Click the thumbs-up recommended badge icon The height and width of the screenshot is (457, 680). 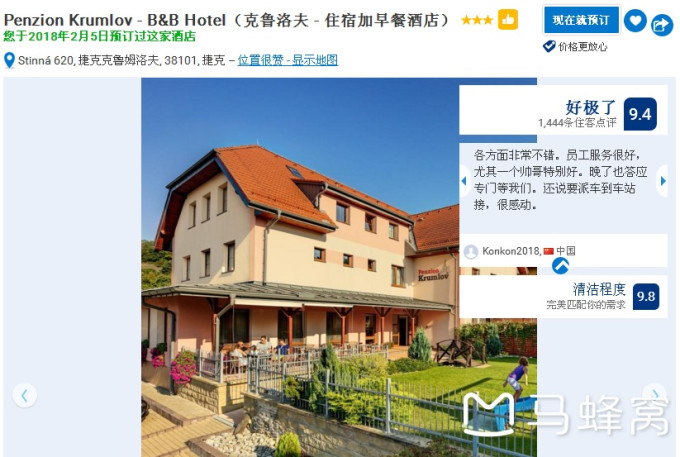tap(507, 20)
